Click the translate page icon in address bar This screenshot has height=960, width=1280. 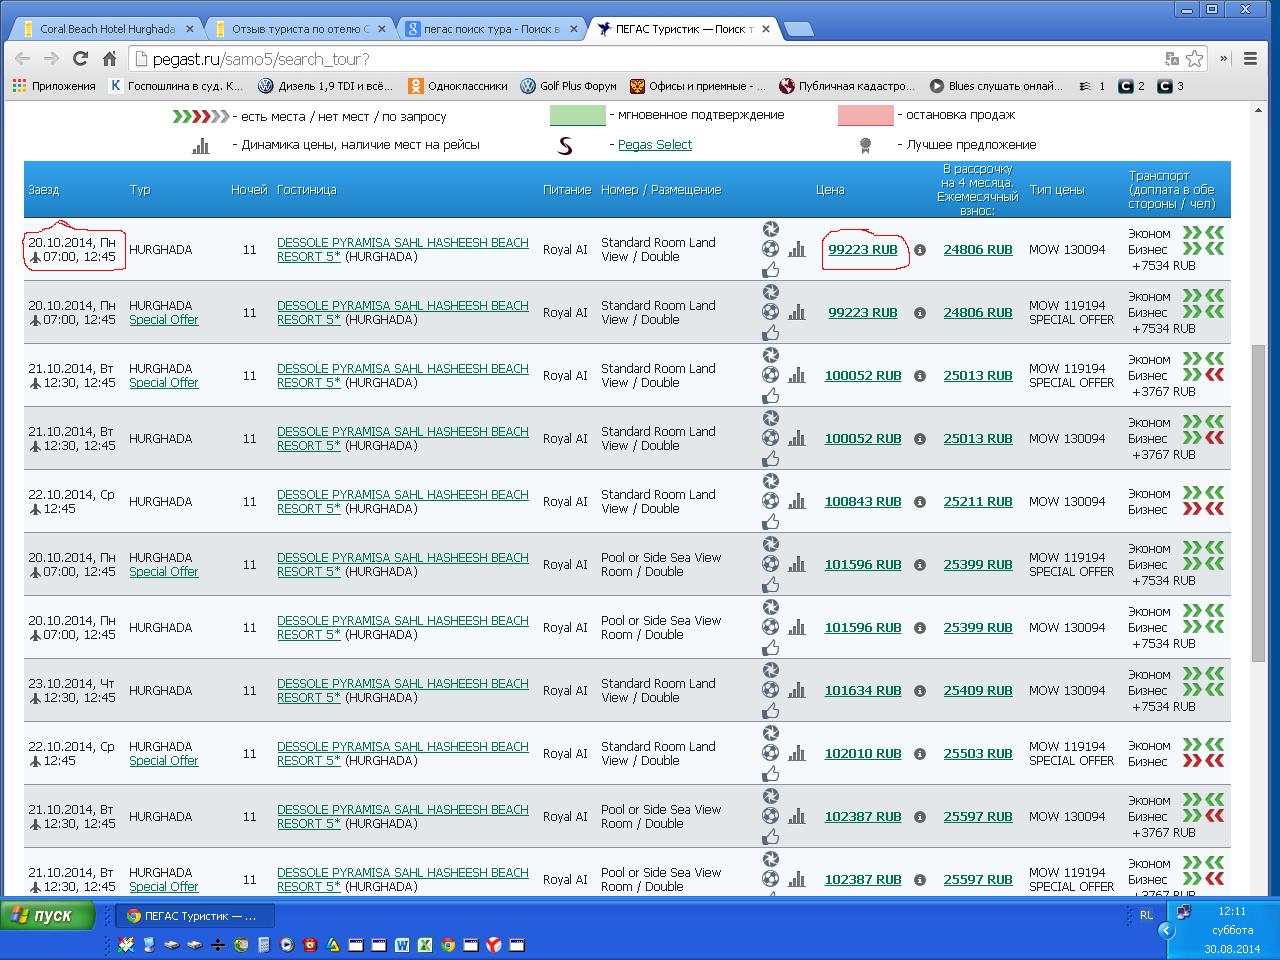[1172, 59]
